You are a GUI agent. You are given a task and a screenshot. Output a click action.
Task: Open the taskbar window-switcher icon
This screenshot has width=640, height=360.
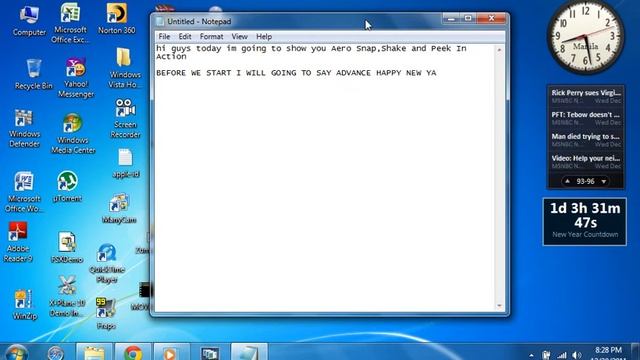210,353
